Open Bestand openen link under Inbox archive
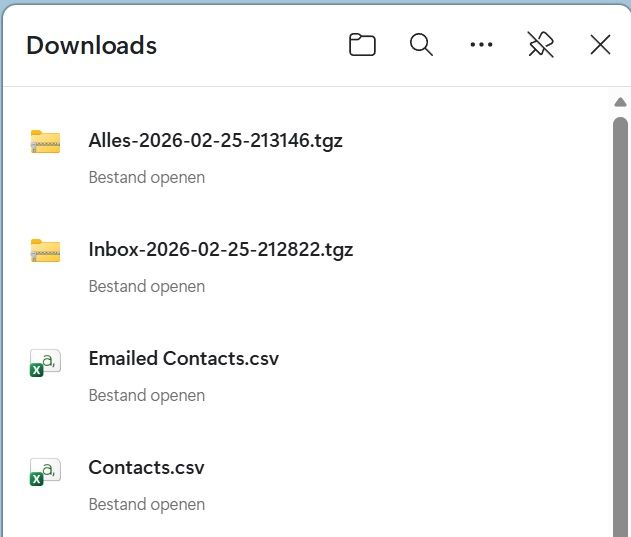 point(147,287)
